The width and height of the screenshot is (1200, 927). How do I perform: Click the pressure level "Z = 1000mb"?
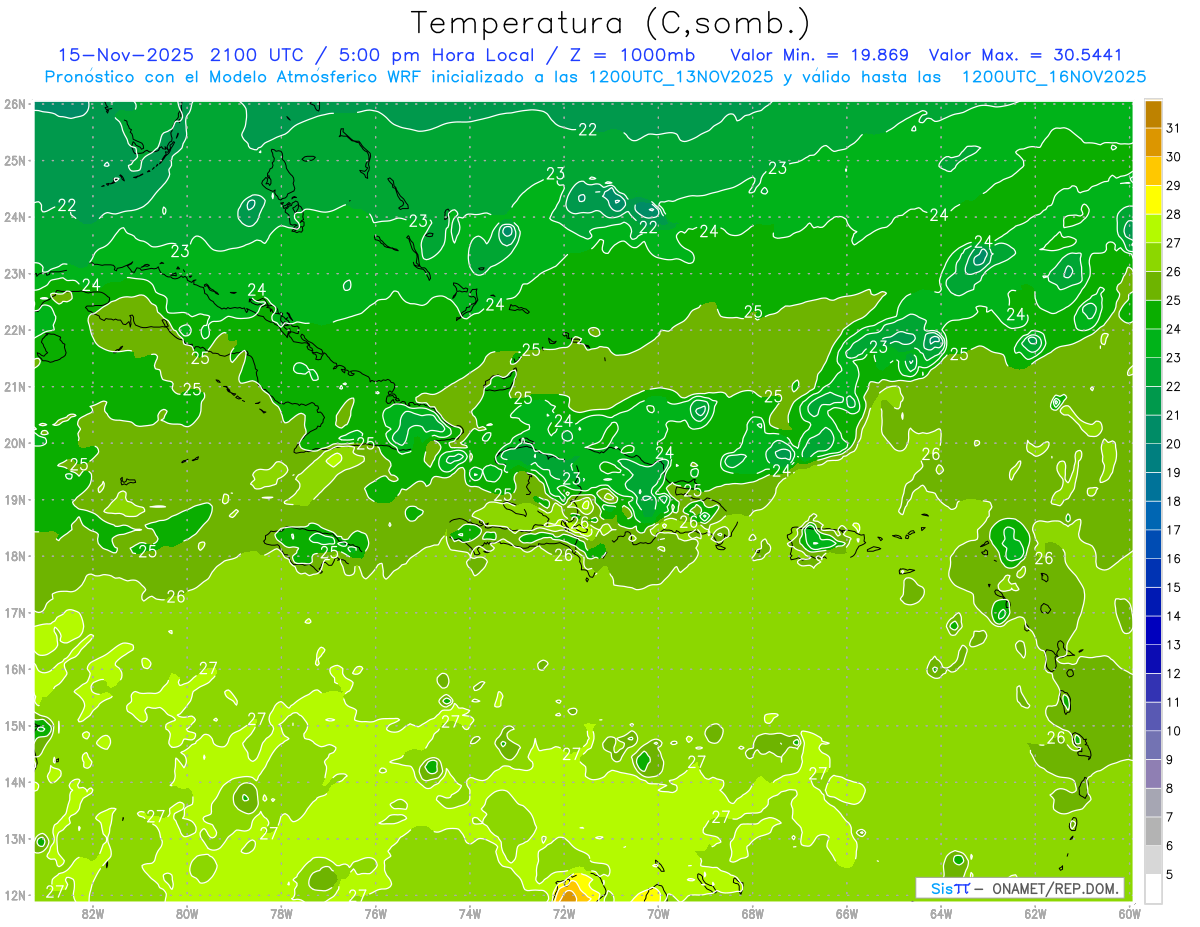[x=633, y=54]
